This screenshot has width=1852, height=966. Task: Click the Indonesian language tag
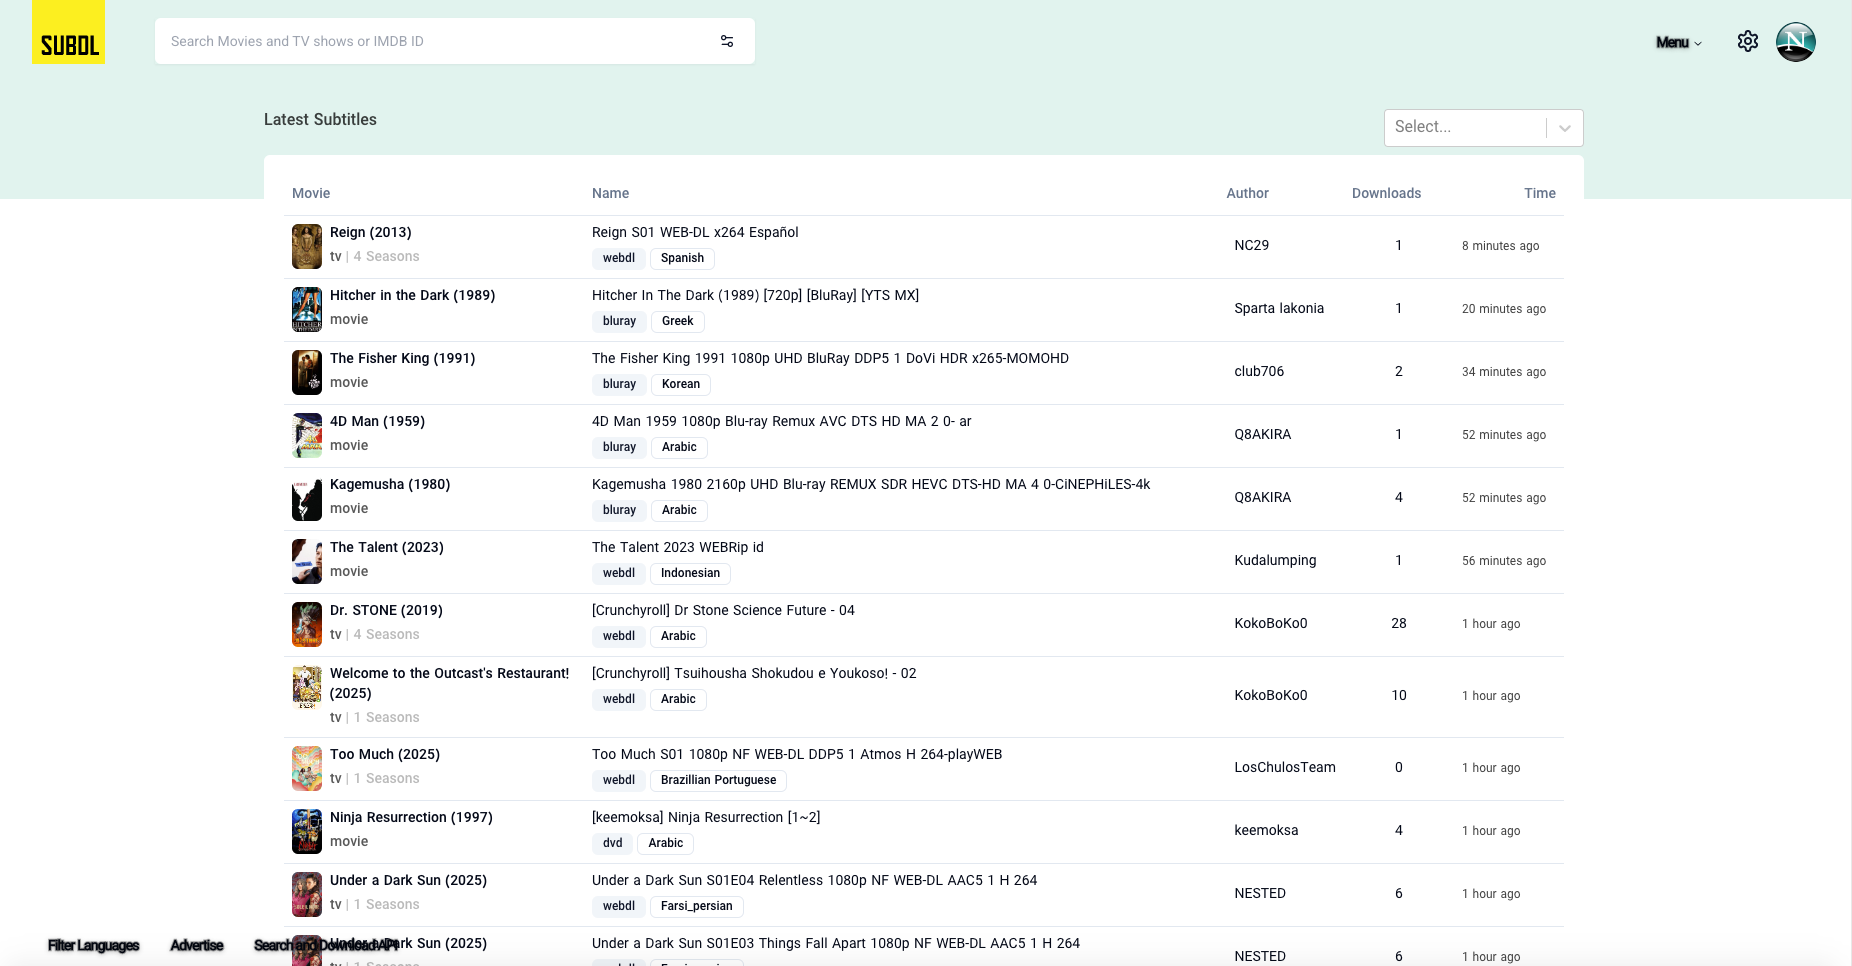click(690, 573)
